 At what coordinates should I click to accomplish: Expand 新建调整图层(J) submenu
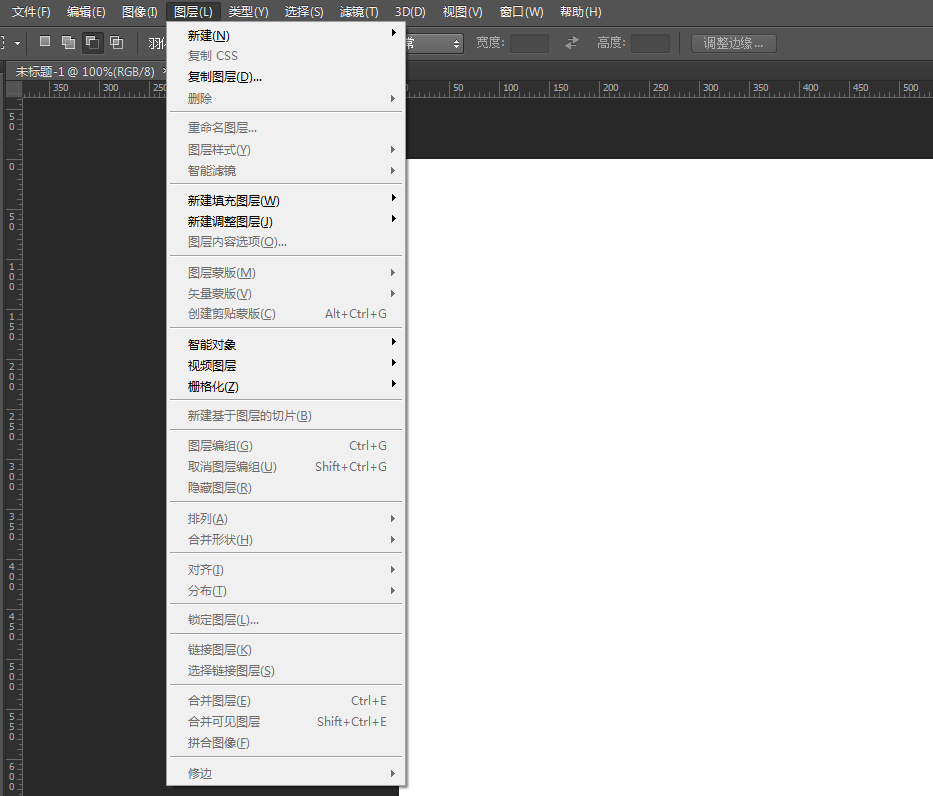point(286,221)
